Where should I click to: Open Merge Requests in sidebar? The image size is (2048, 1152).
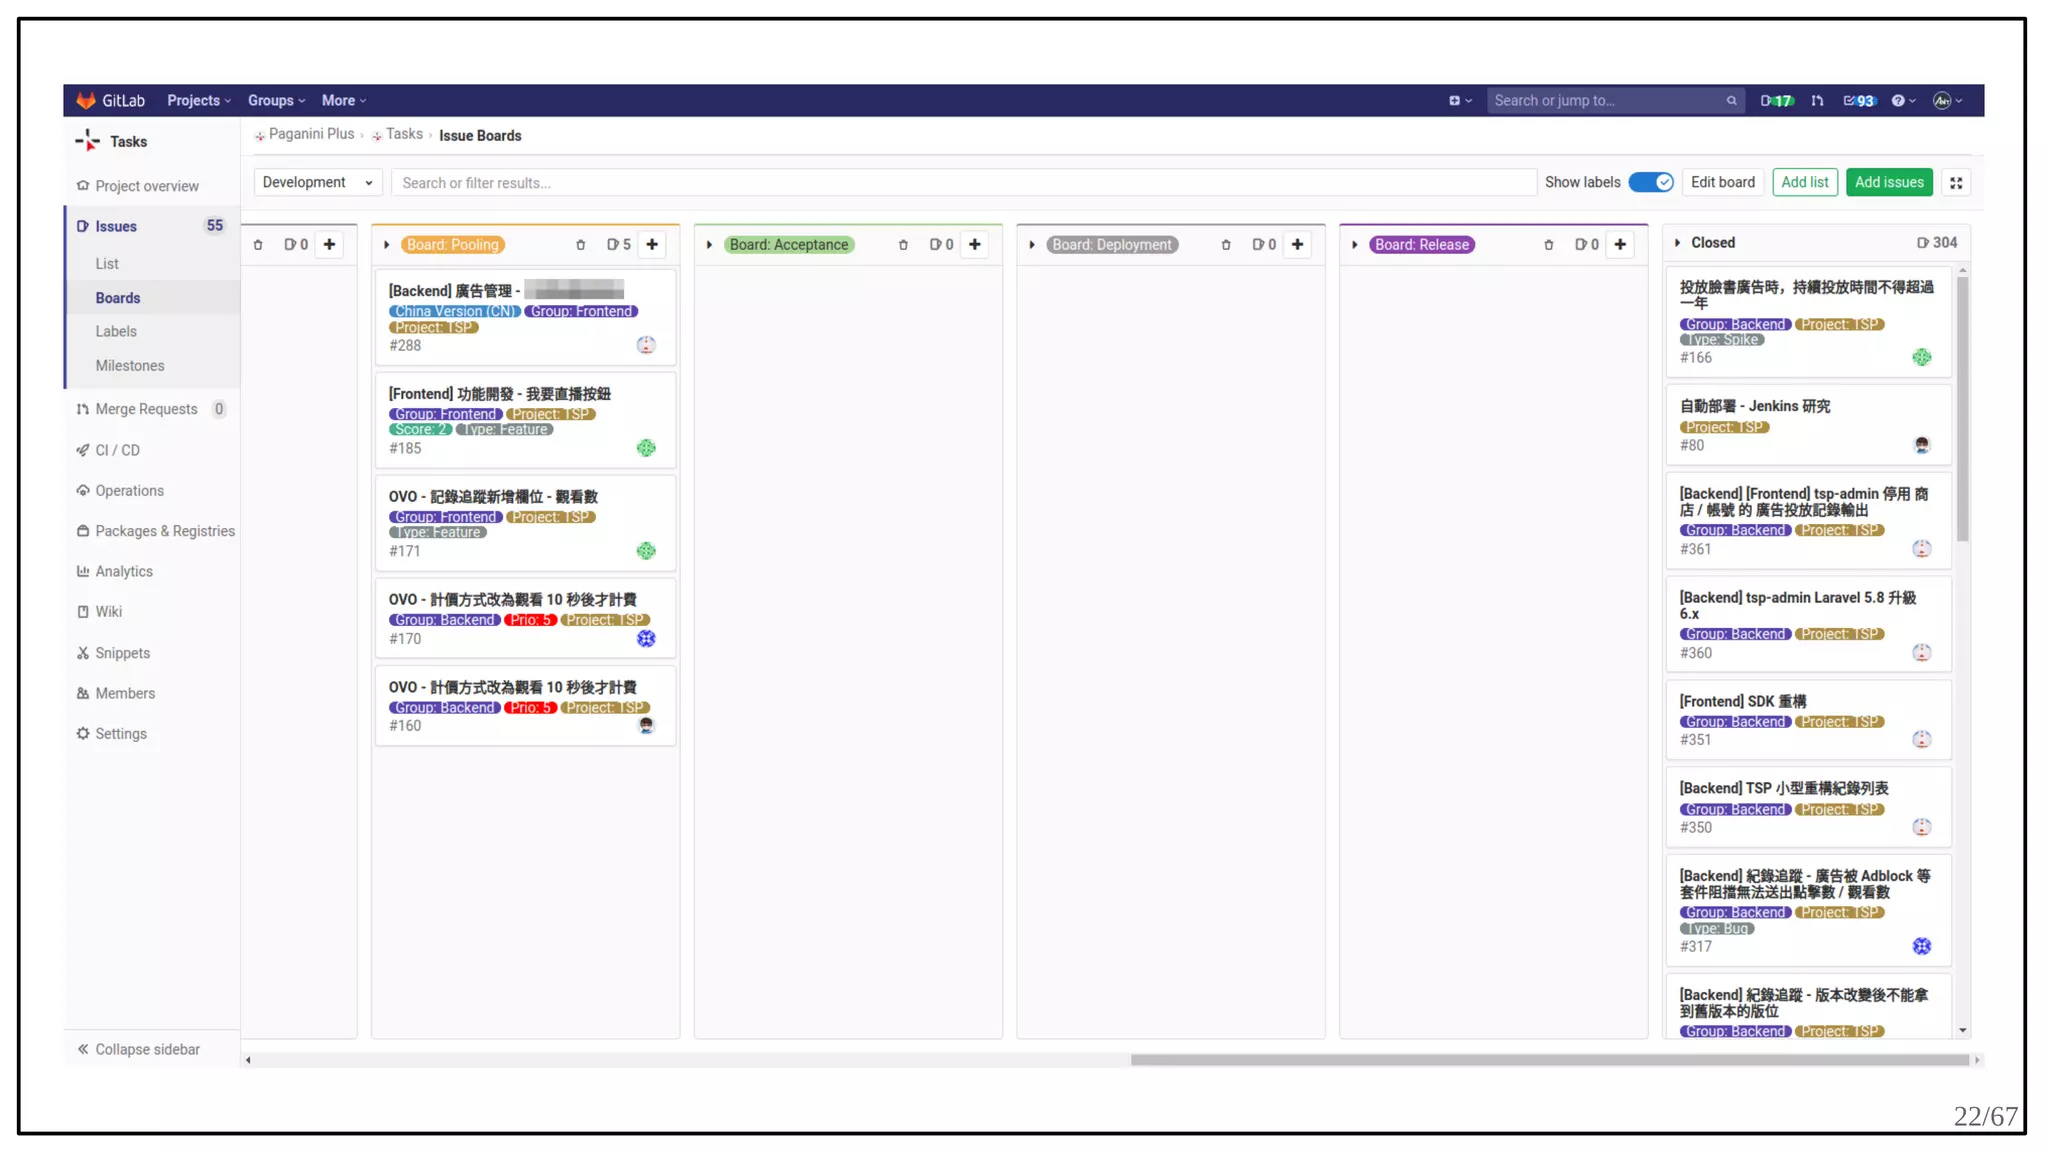click(146, 409)
